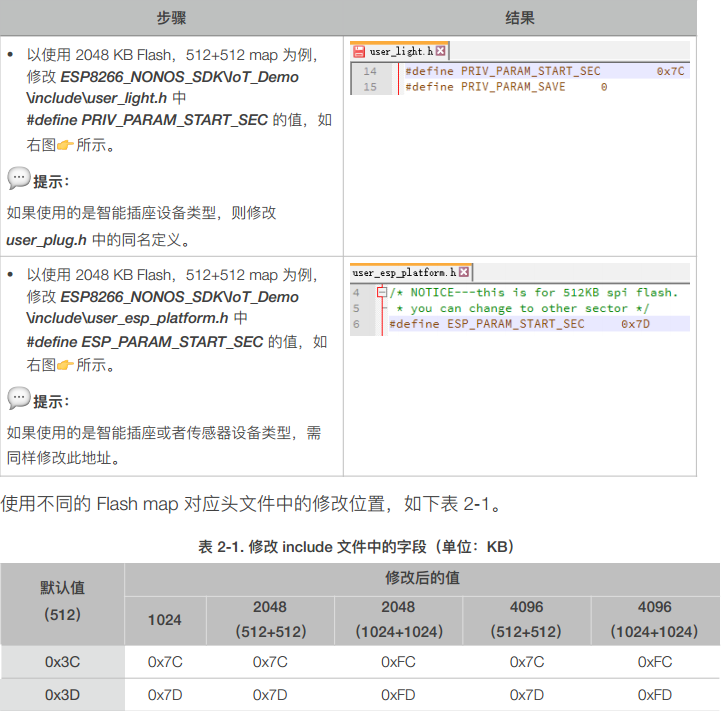This screenshot has height=711, width=721.
Task: Click the 0x3D default value cell
Action: click(x=63, y=694)
